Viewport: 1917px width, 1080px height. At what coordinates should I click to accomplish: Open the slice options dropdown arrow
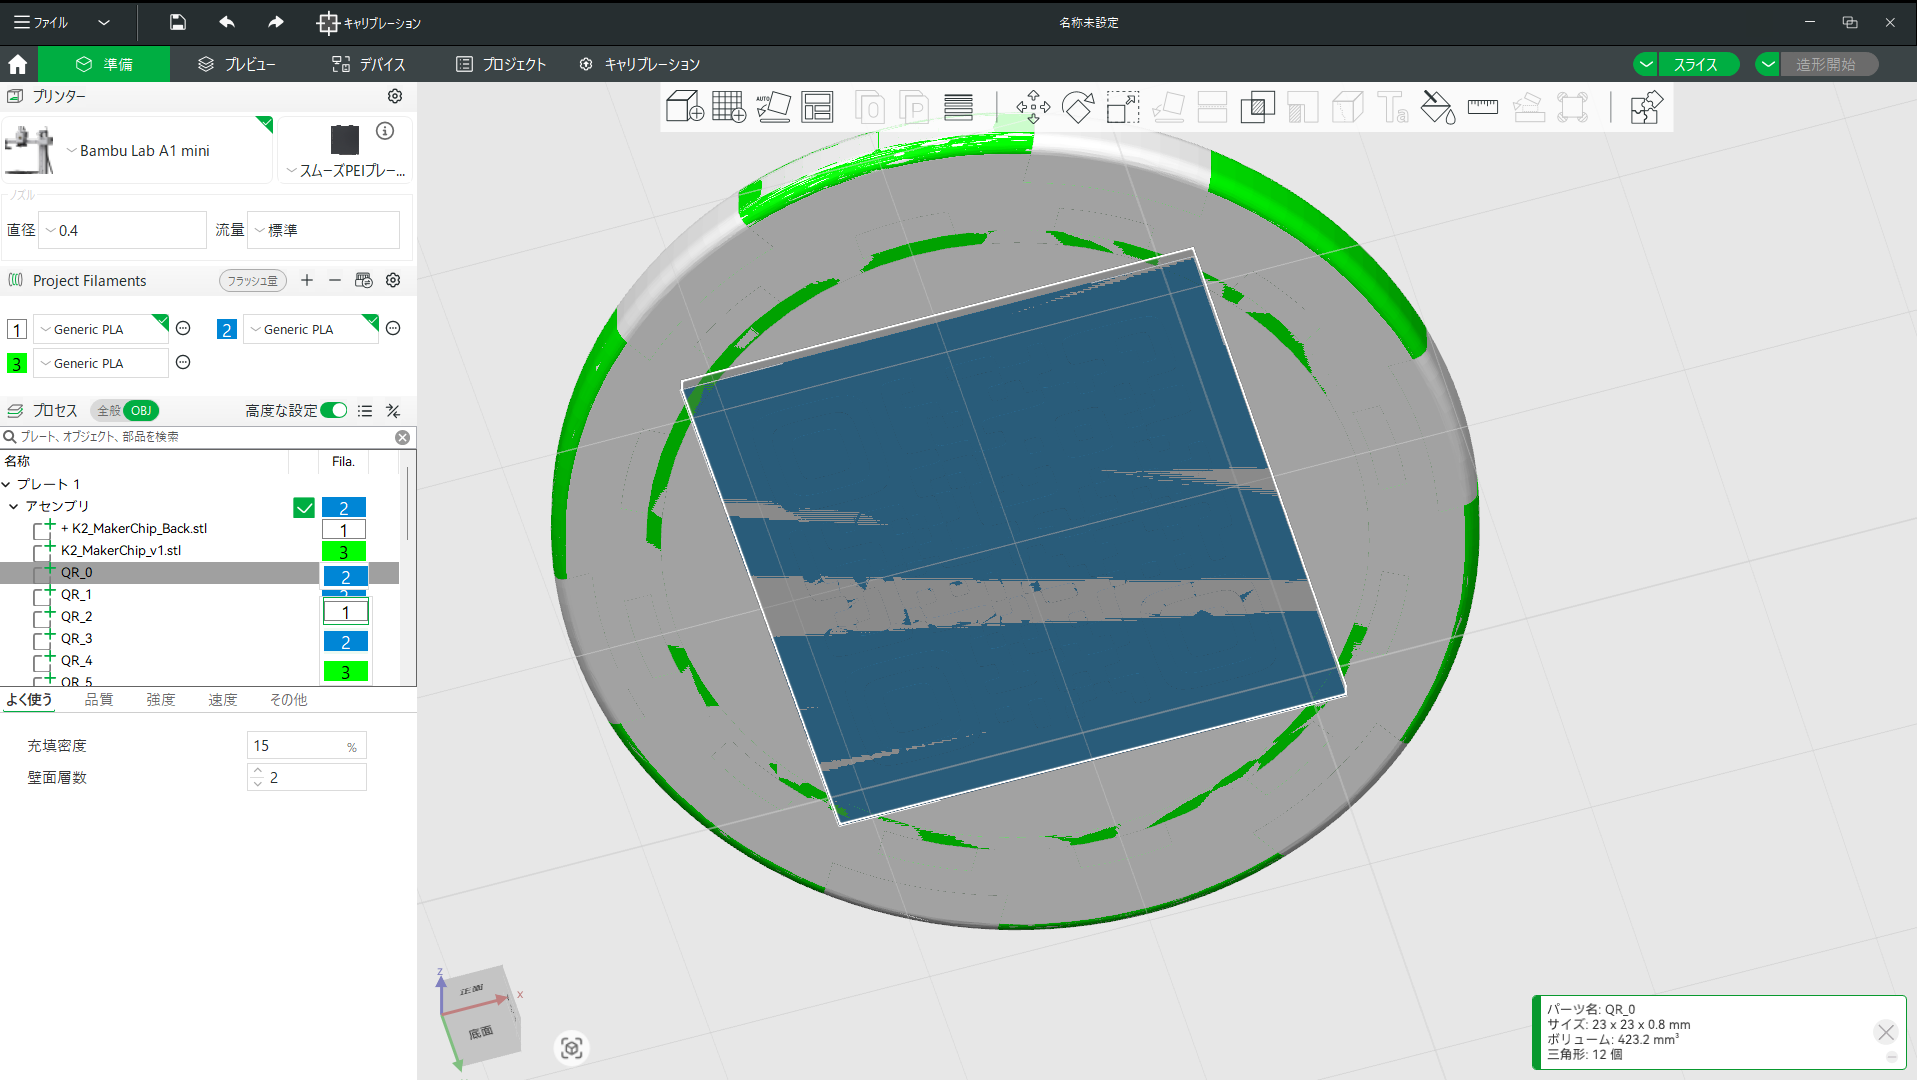click(1646, 64)
